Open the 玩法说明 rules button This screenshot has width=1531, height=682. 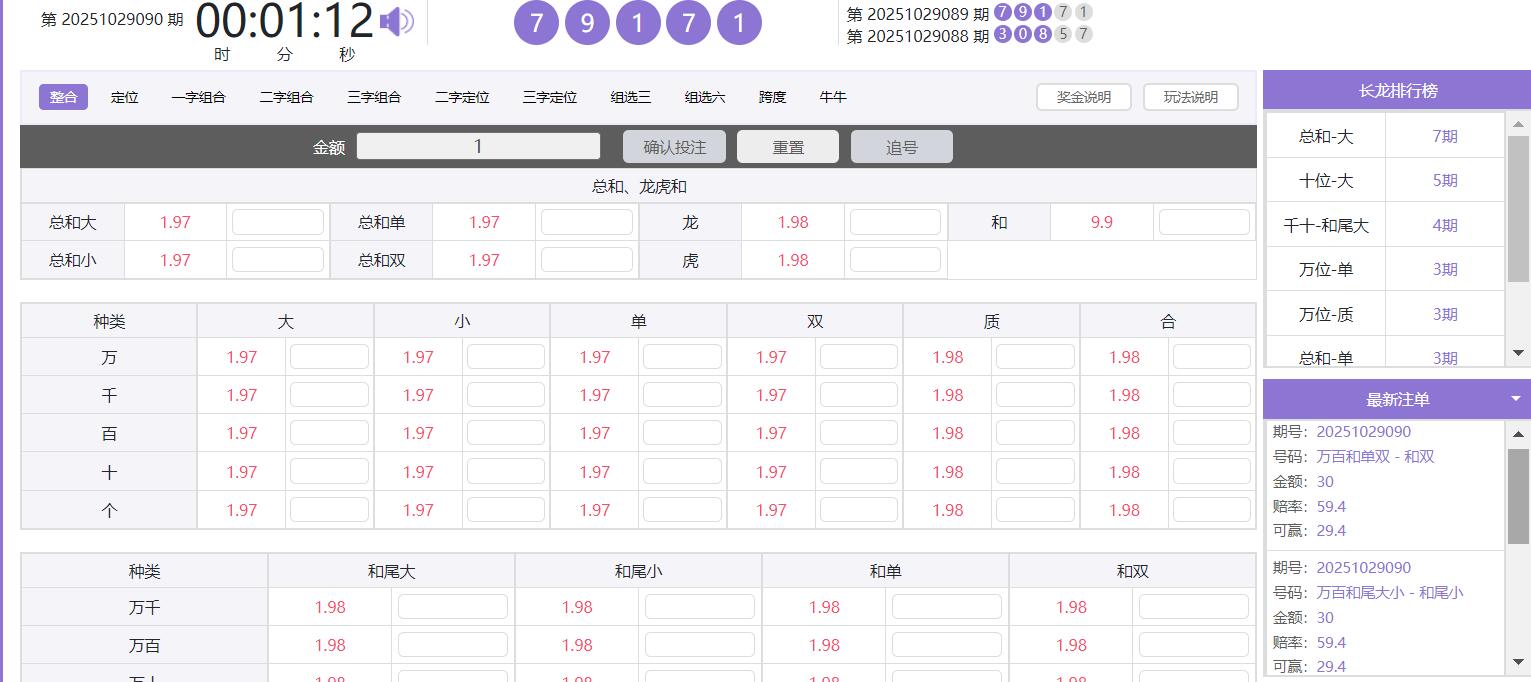point(1190,97)
